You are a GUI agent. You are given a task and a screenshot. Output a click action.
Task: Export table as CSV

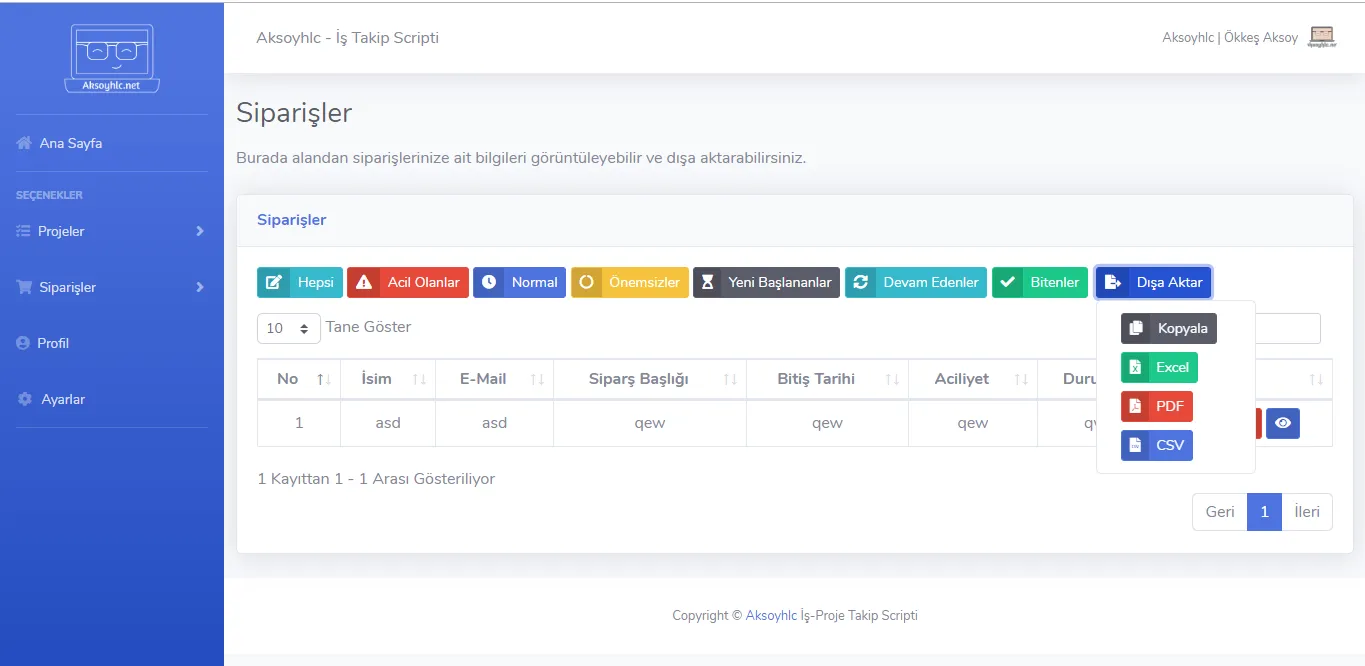[x=1157, y=445]
